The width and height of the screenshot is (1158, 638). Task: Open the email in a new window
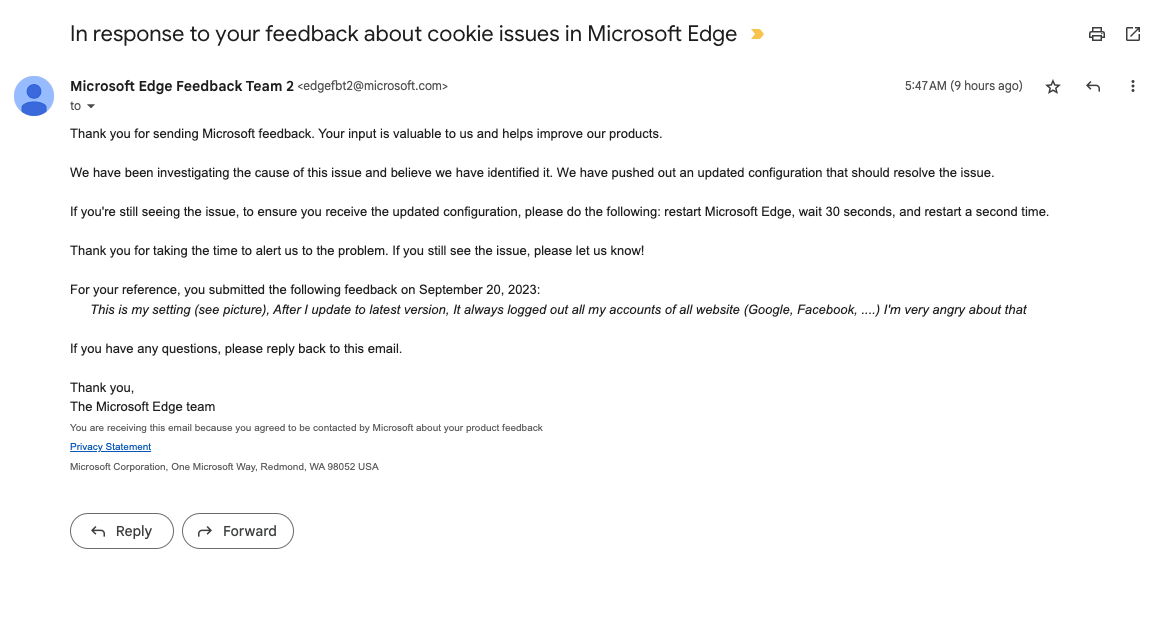(1133, 34)
